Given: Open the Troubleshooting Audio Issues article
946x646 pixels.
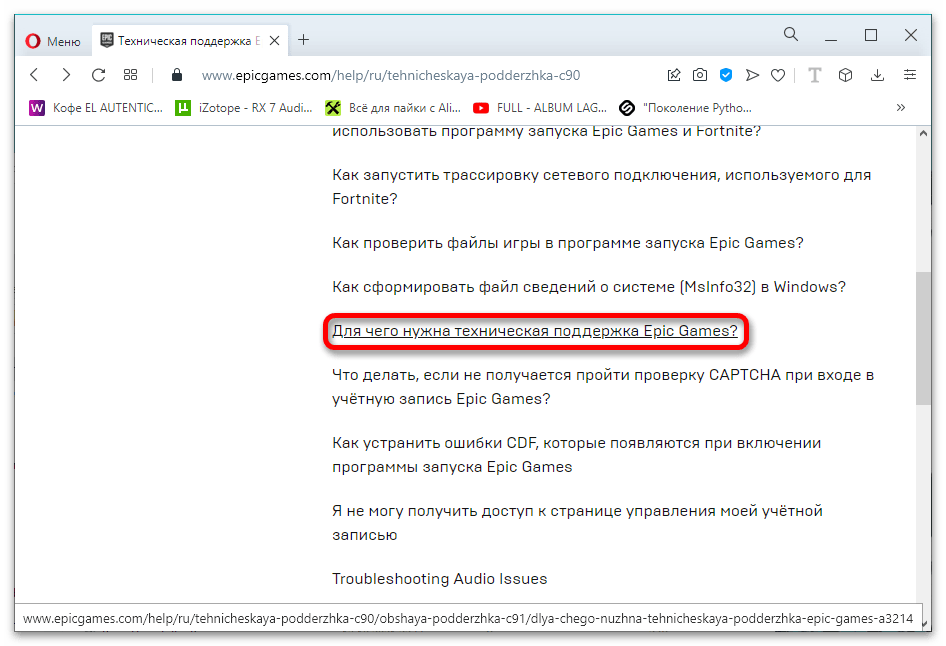Looking at the screenshot, I should tap(439, 579).
